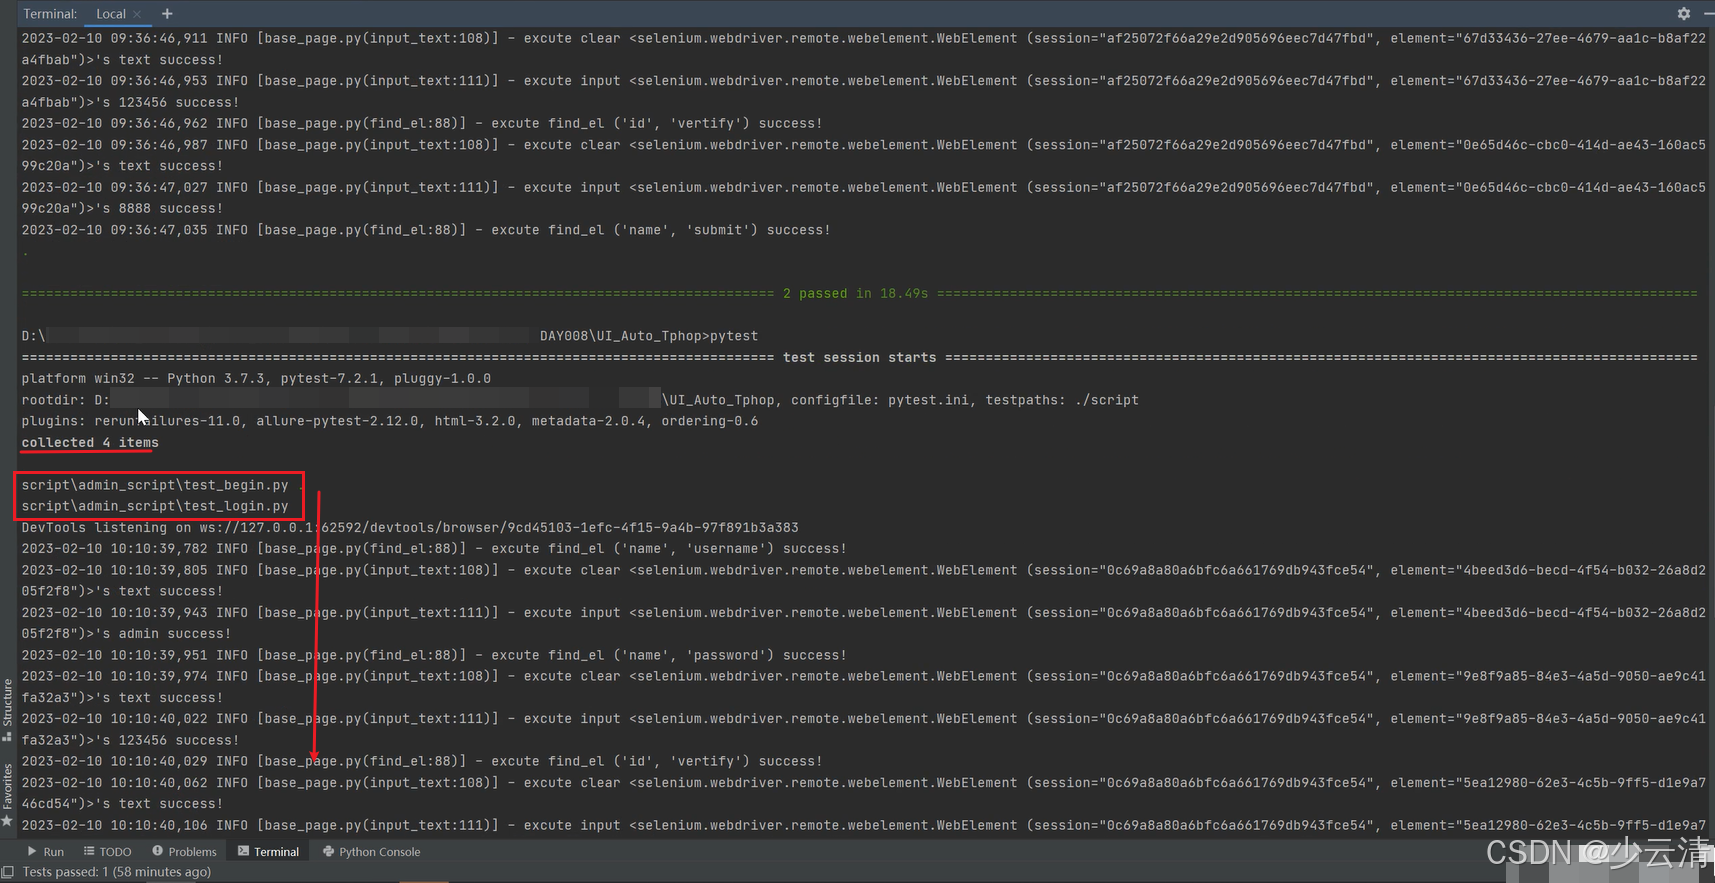Image resolution: width=1715 pixels, height=883 pixels.
Task: Toggle tool window bars corner icon
Action: coord(8,872)
